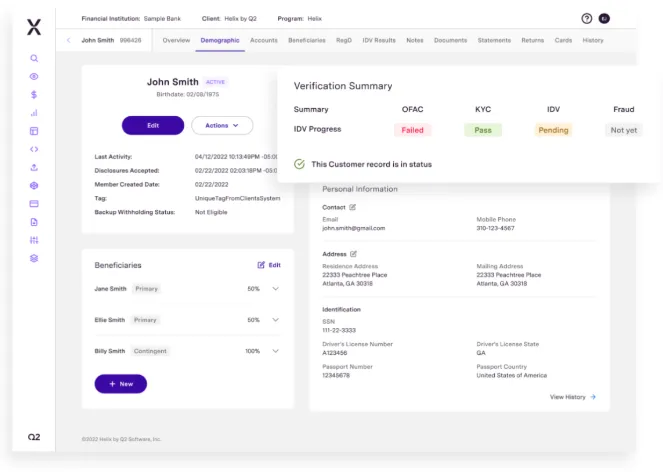This screenshot has height=472, width=663.
Task: Expand Billy Smith beneficiary row
Action: pos(275,351)
